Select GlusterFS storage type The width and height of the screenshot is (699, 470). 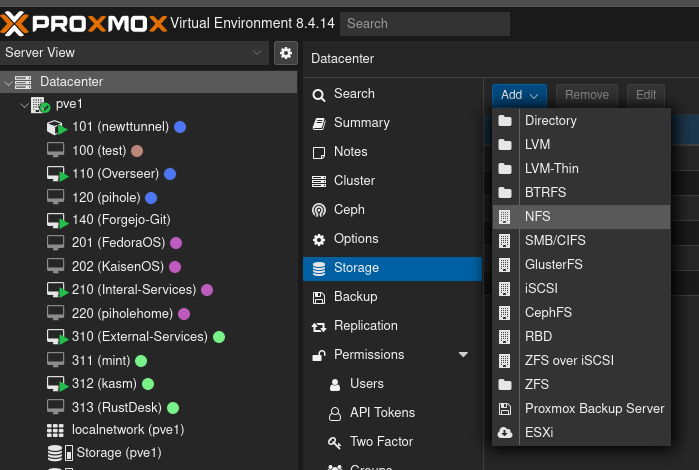pos(581,265)
